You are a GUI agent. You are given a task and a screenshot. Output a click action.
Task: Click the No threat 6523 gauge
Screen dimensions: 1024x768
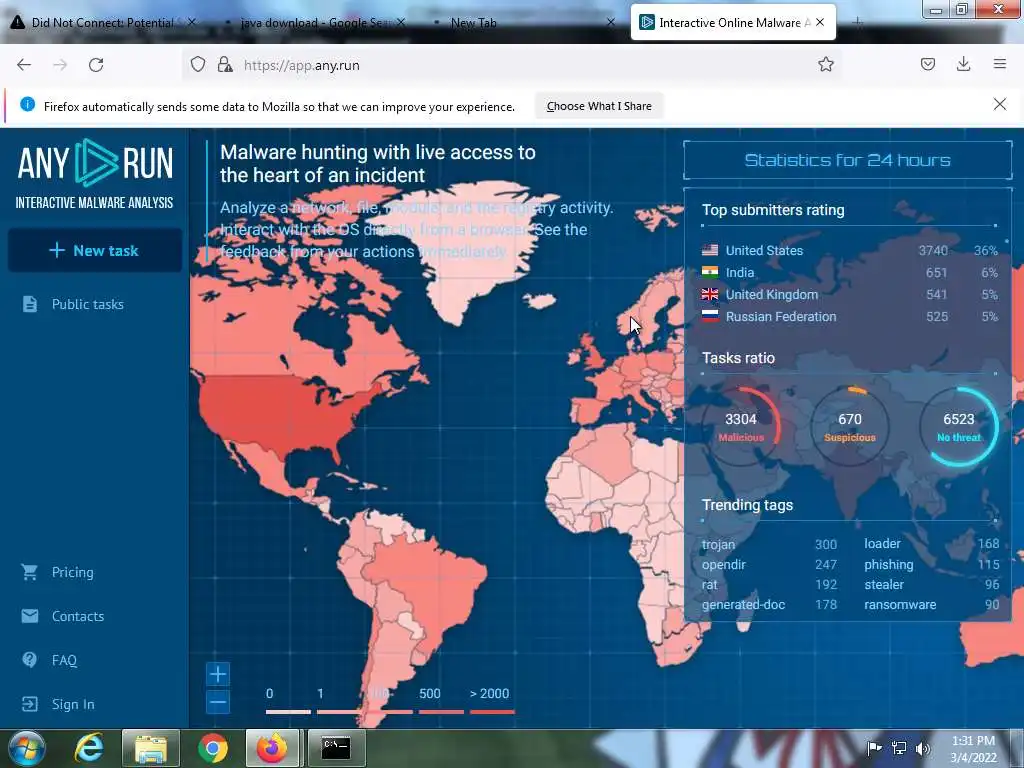pos(959,426)
